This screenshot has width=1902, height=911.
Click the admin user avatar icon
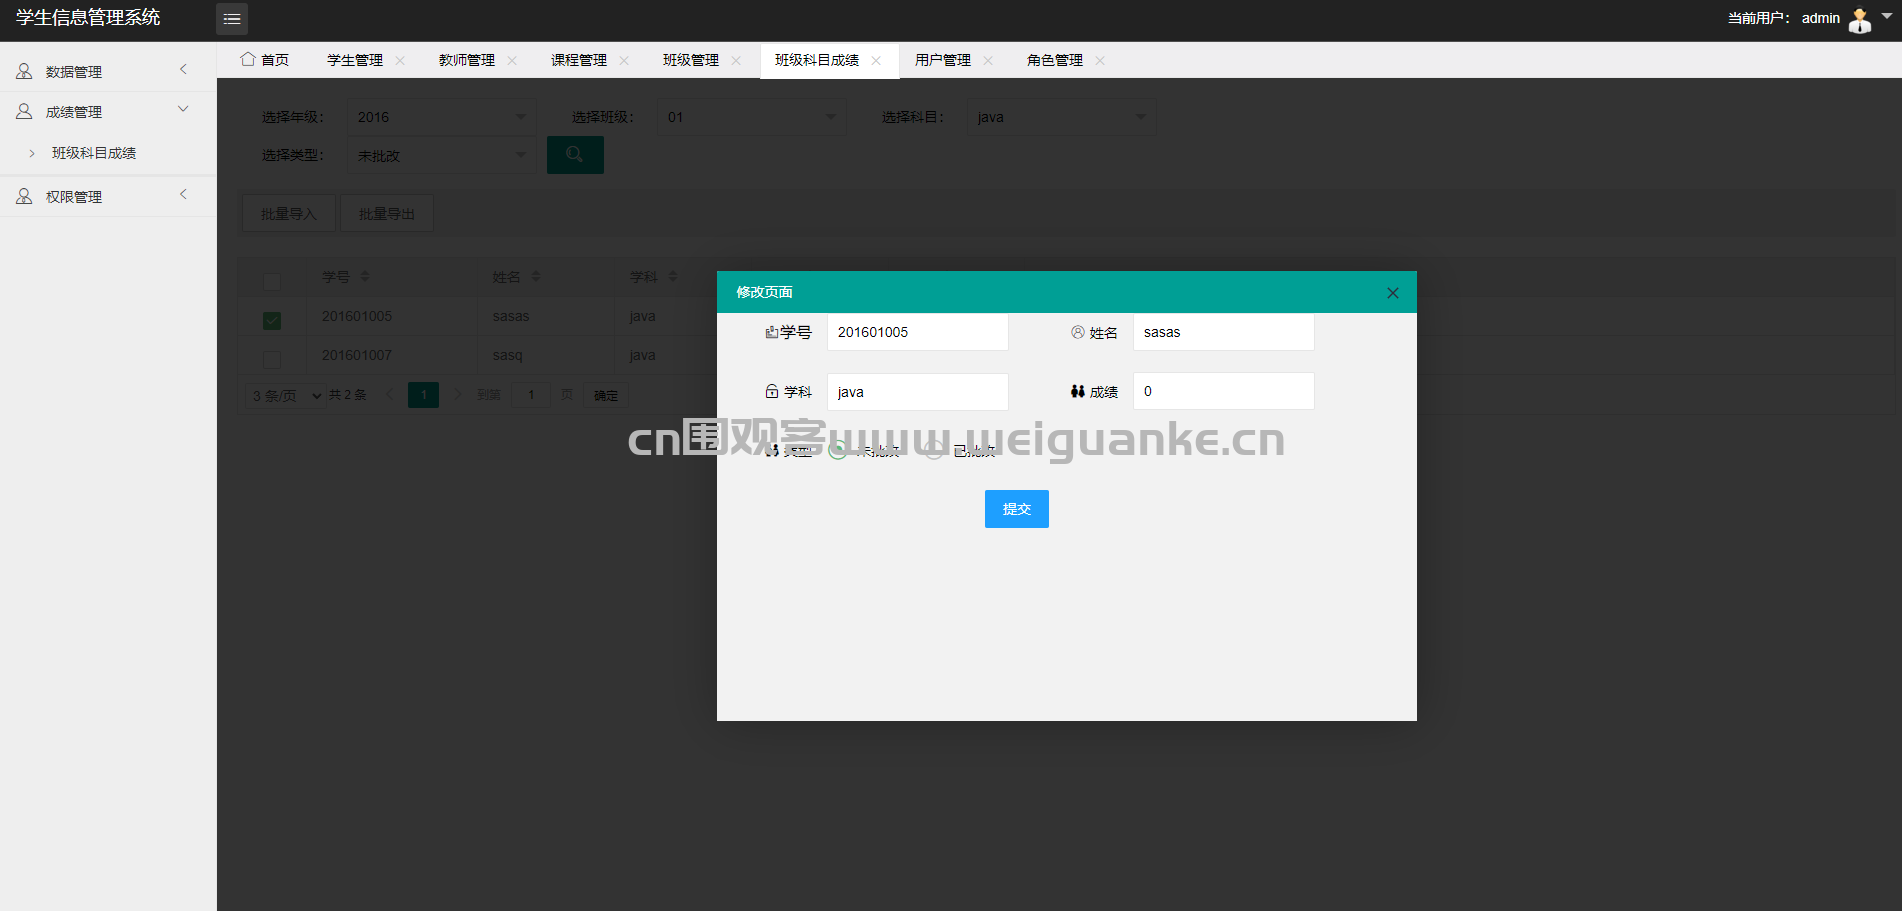pyautogui.click(x=1859, y=20)
